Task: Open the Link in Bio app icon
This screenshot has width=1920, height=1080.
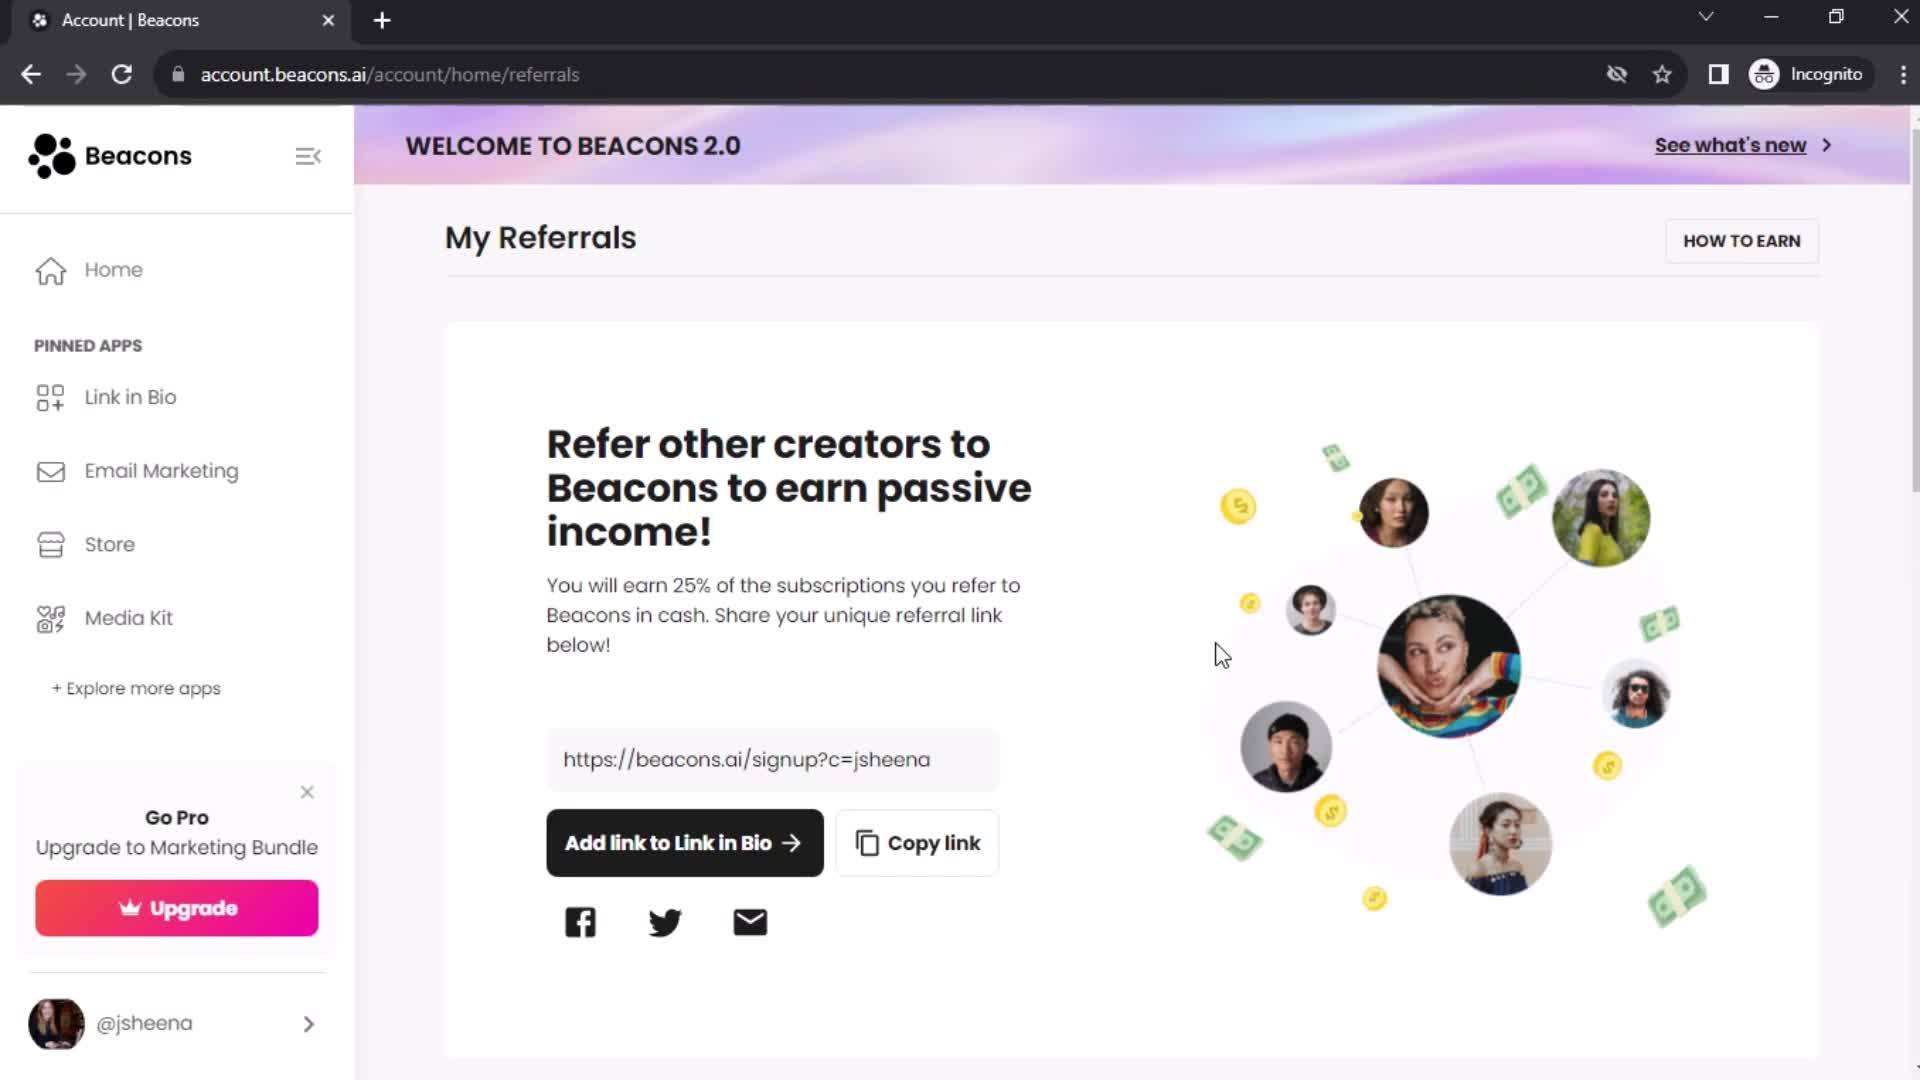Action: point(49,397)
